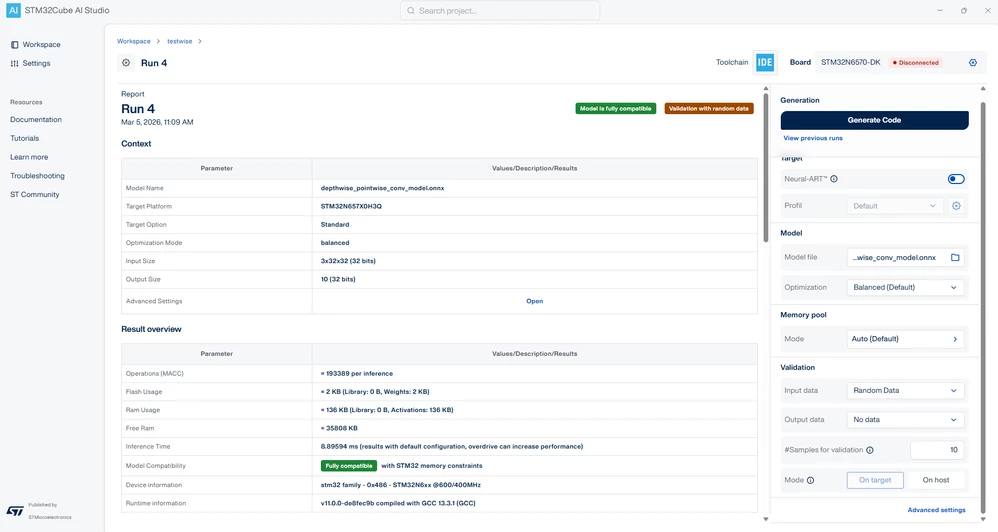Click the Model is fully compatible badge
Viewport: 998px width, 532px height.
(615, 109)
